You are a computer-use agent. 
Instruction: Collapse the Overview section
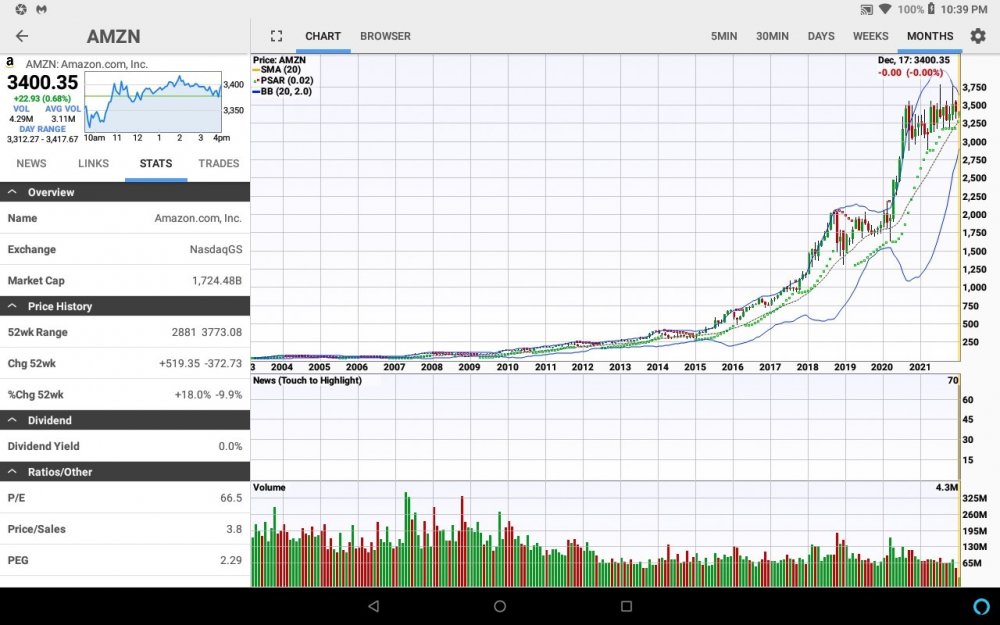[125, 192]
